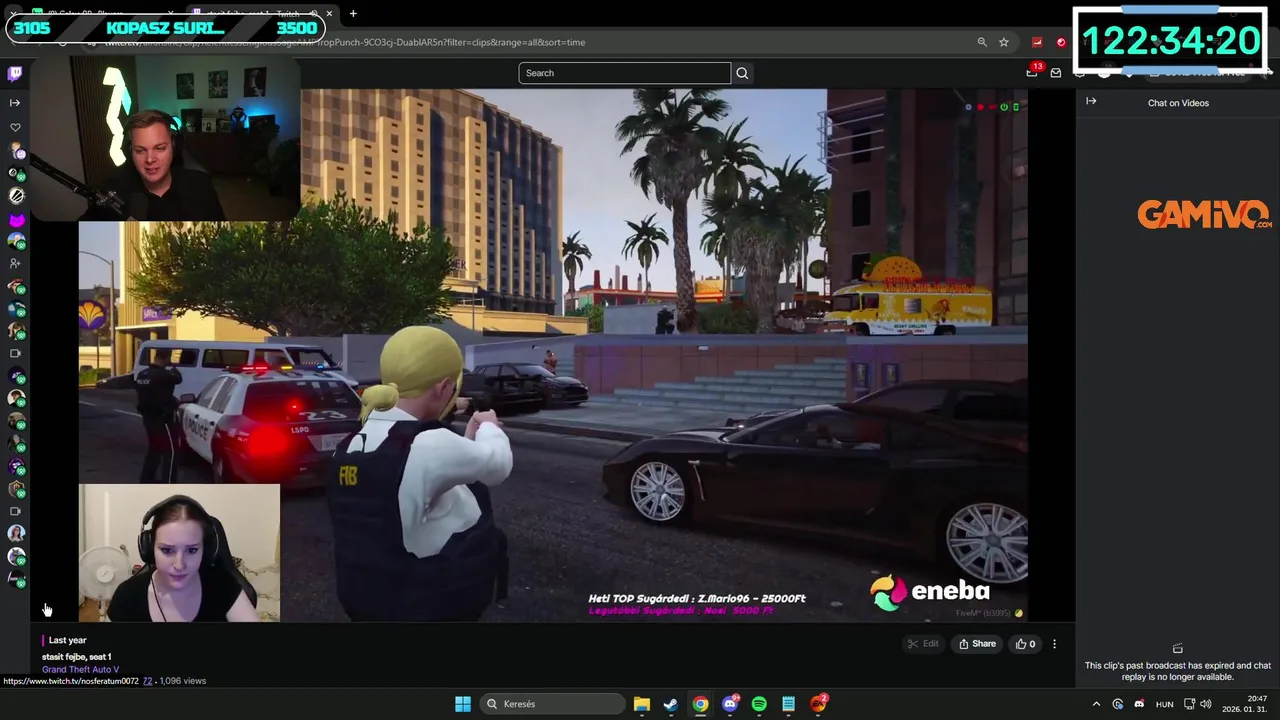1280x720 pixels.
Task: Open the whispers envelope icon
Action: point(1055,73)
